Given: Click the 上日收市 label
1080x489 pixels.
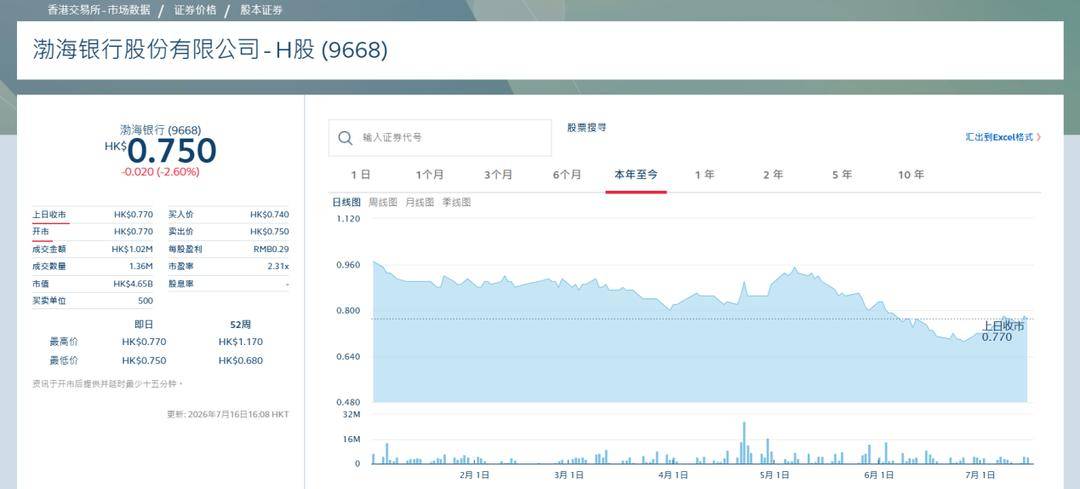Looking at the screenshot, I should 49,214.
